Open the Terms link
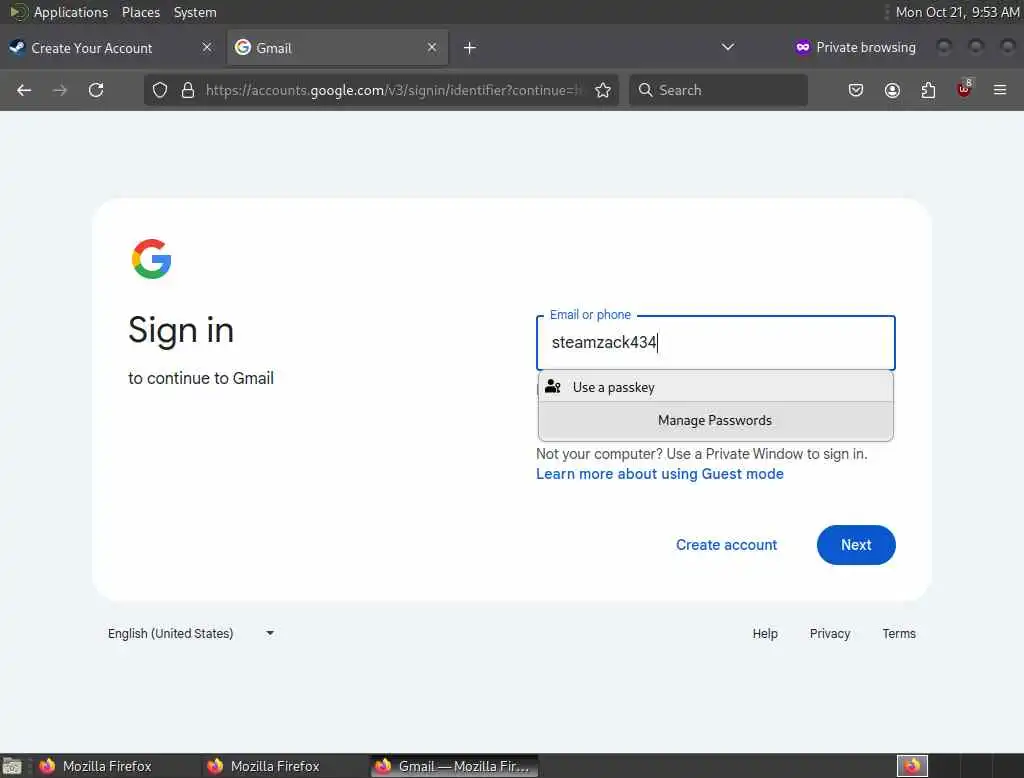 (899, 633)
